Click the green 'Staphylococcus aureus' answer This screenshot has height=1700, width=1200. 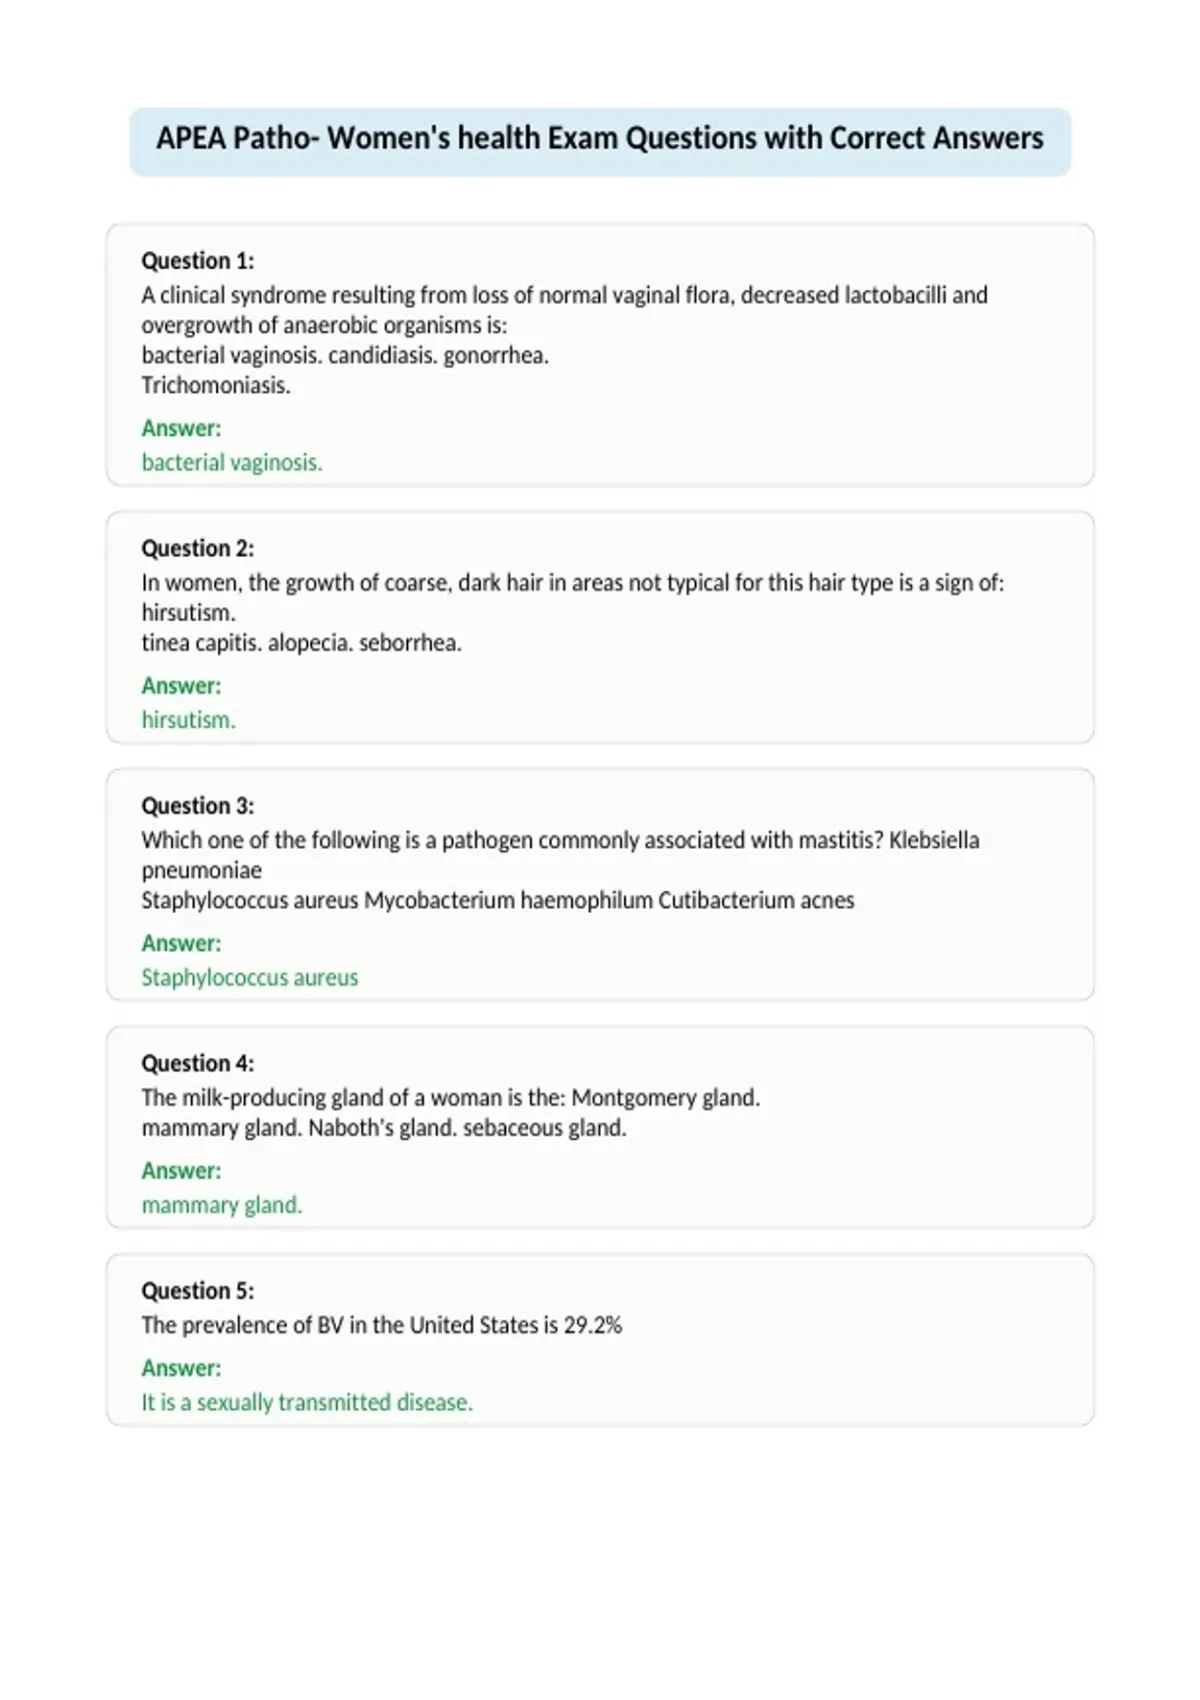[x=250, y=977]
